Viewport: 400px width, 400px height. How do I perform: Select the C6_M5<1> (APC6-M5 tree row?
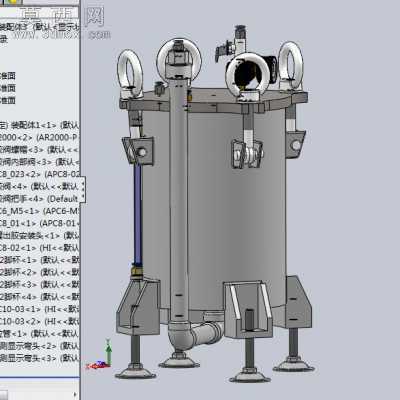tap(39, 211)
